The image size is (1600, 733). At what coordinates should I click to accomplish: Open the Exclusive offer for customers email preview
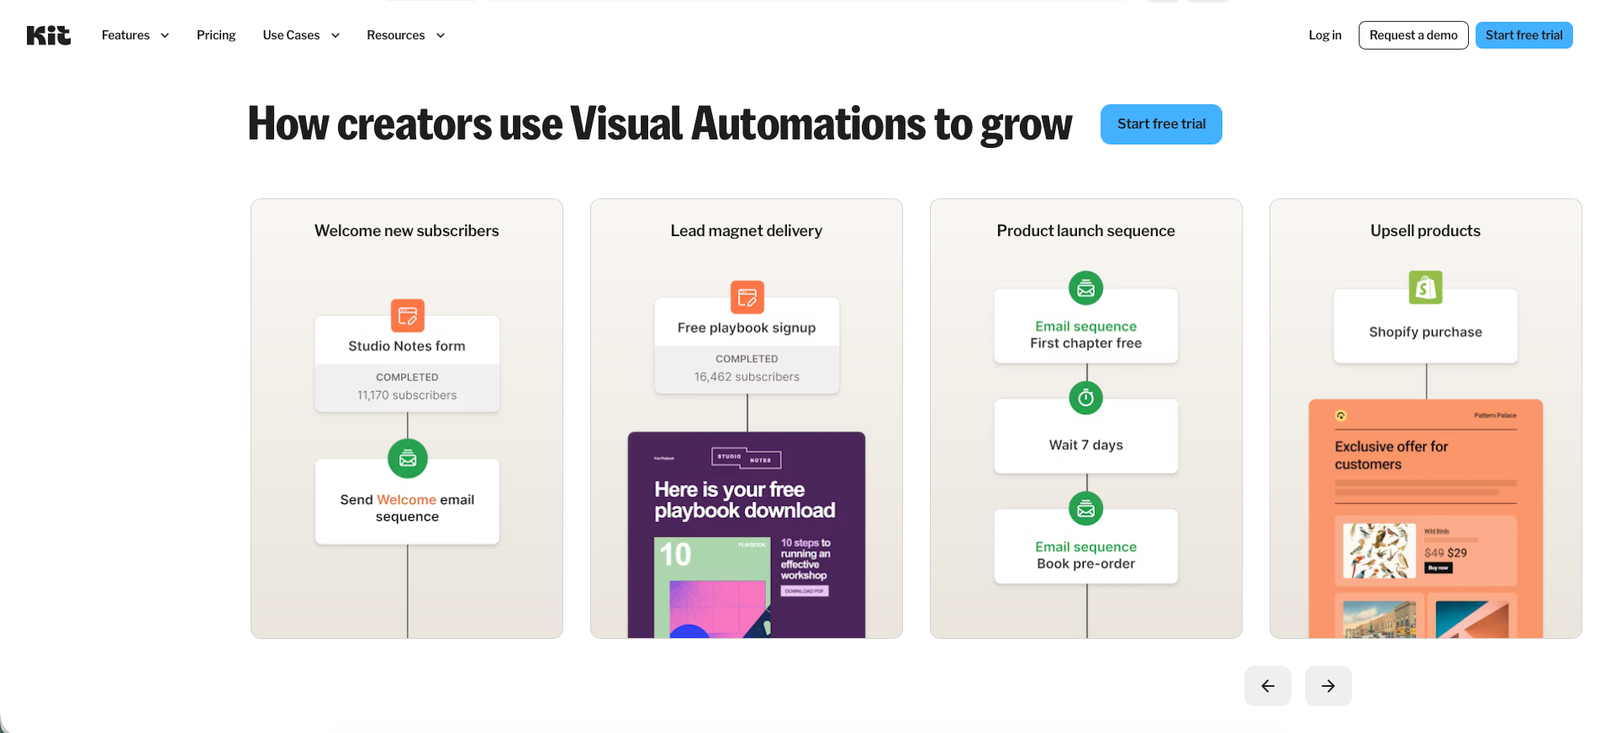coord(1425,519)
